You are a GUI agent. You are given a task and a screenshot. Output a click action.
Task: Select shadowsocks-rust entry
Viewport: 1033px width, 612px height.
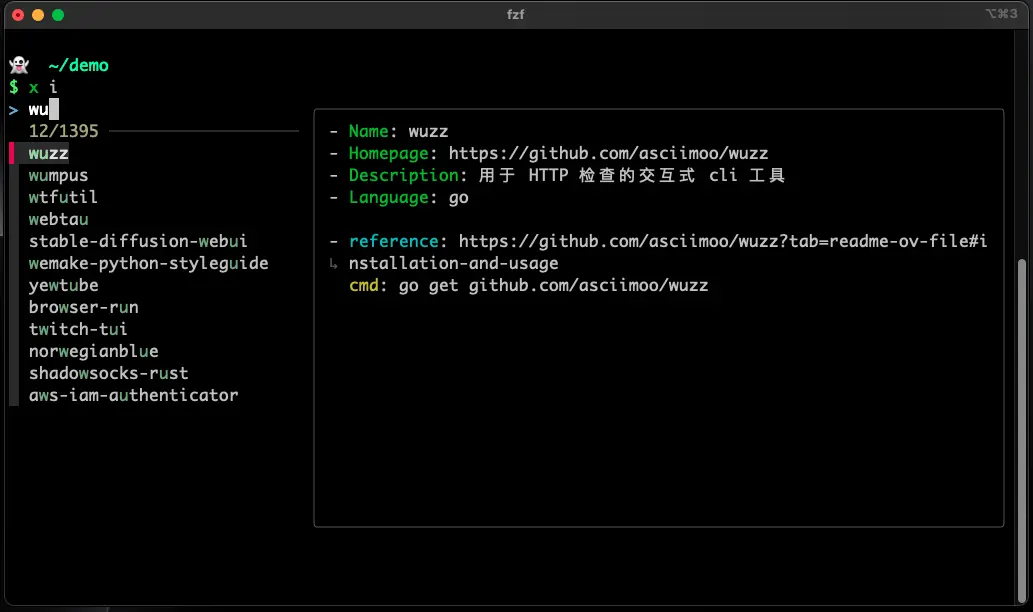point(108,373)
